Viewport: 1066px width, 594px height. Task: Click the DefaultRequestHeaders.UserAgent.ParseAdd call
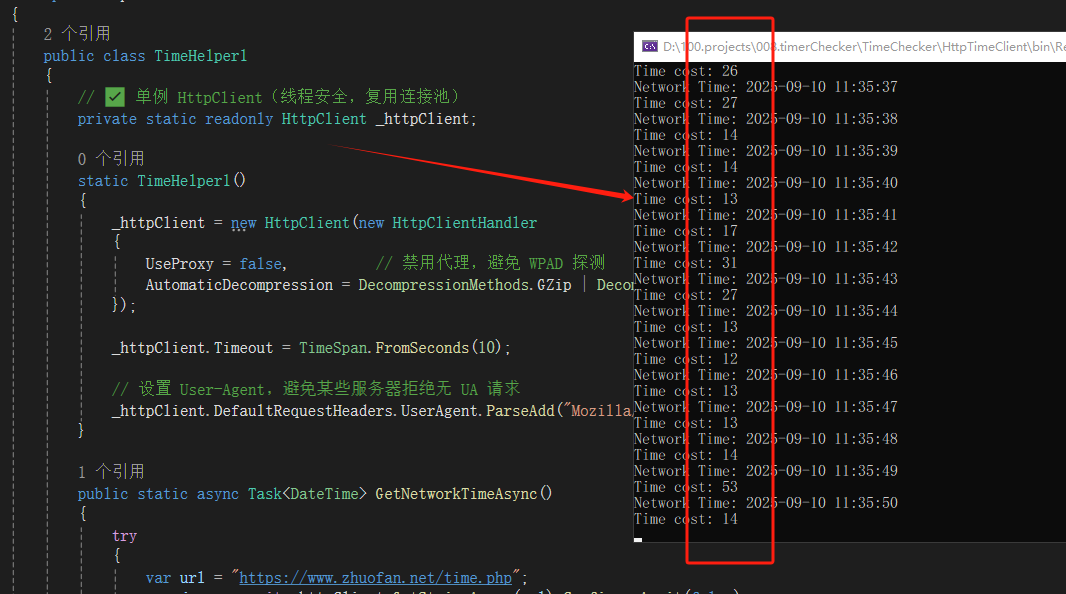click(384, 411)
